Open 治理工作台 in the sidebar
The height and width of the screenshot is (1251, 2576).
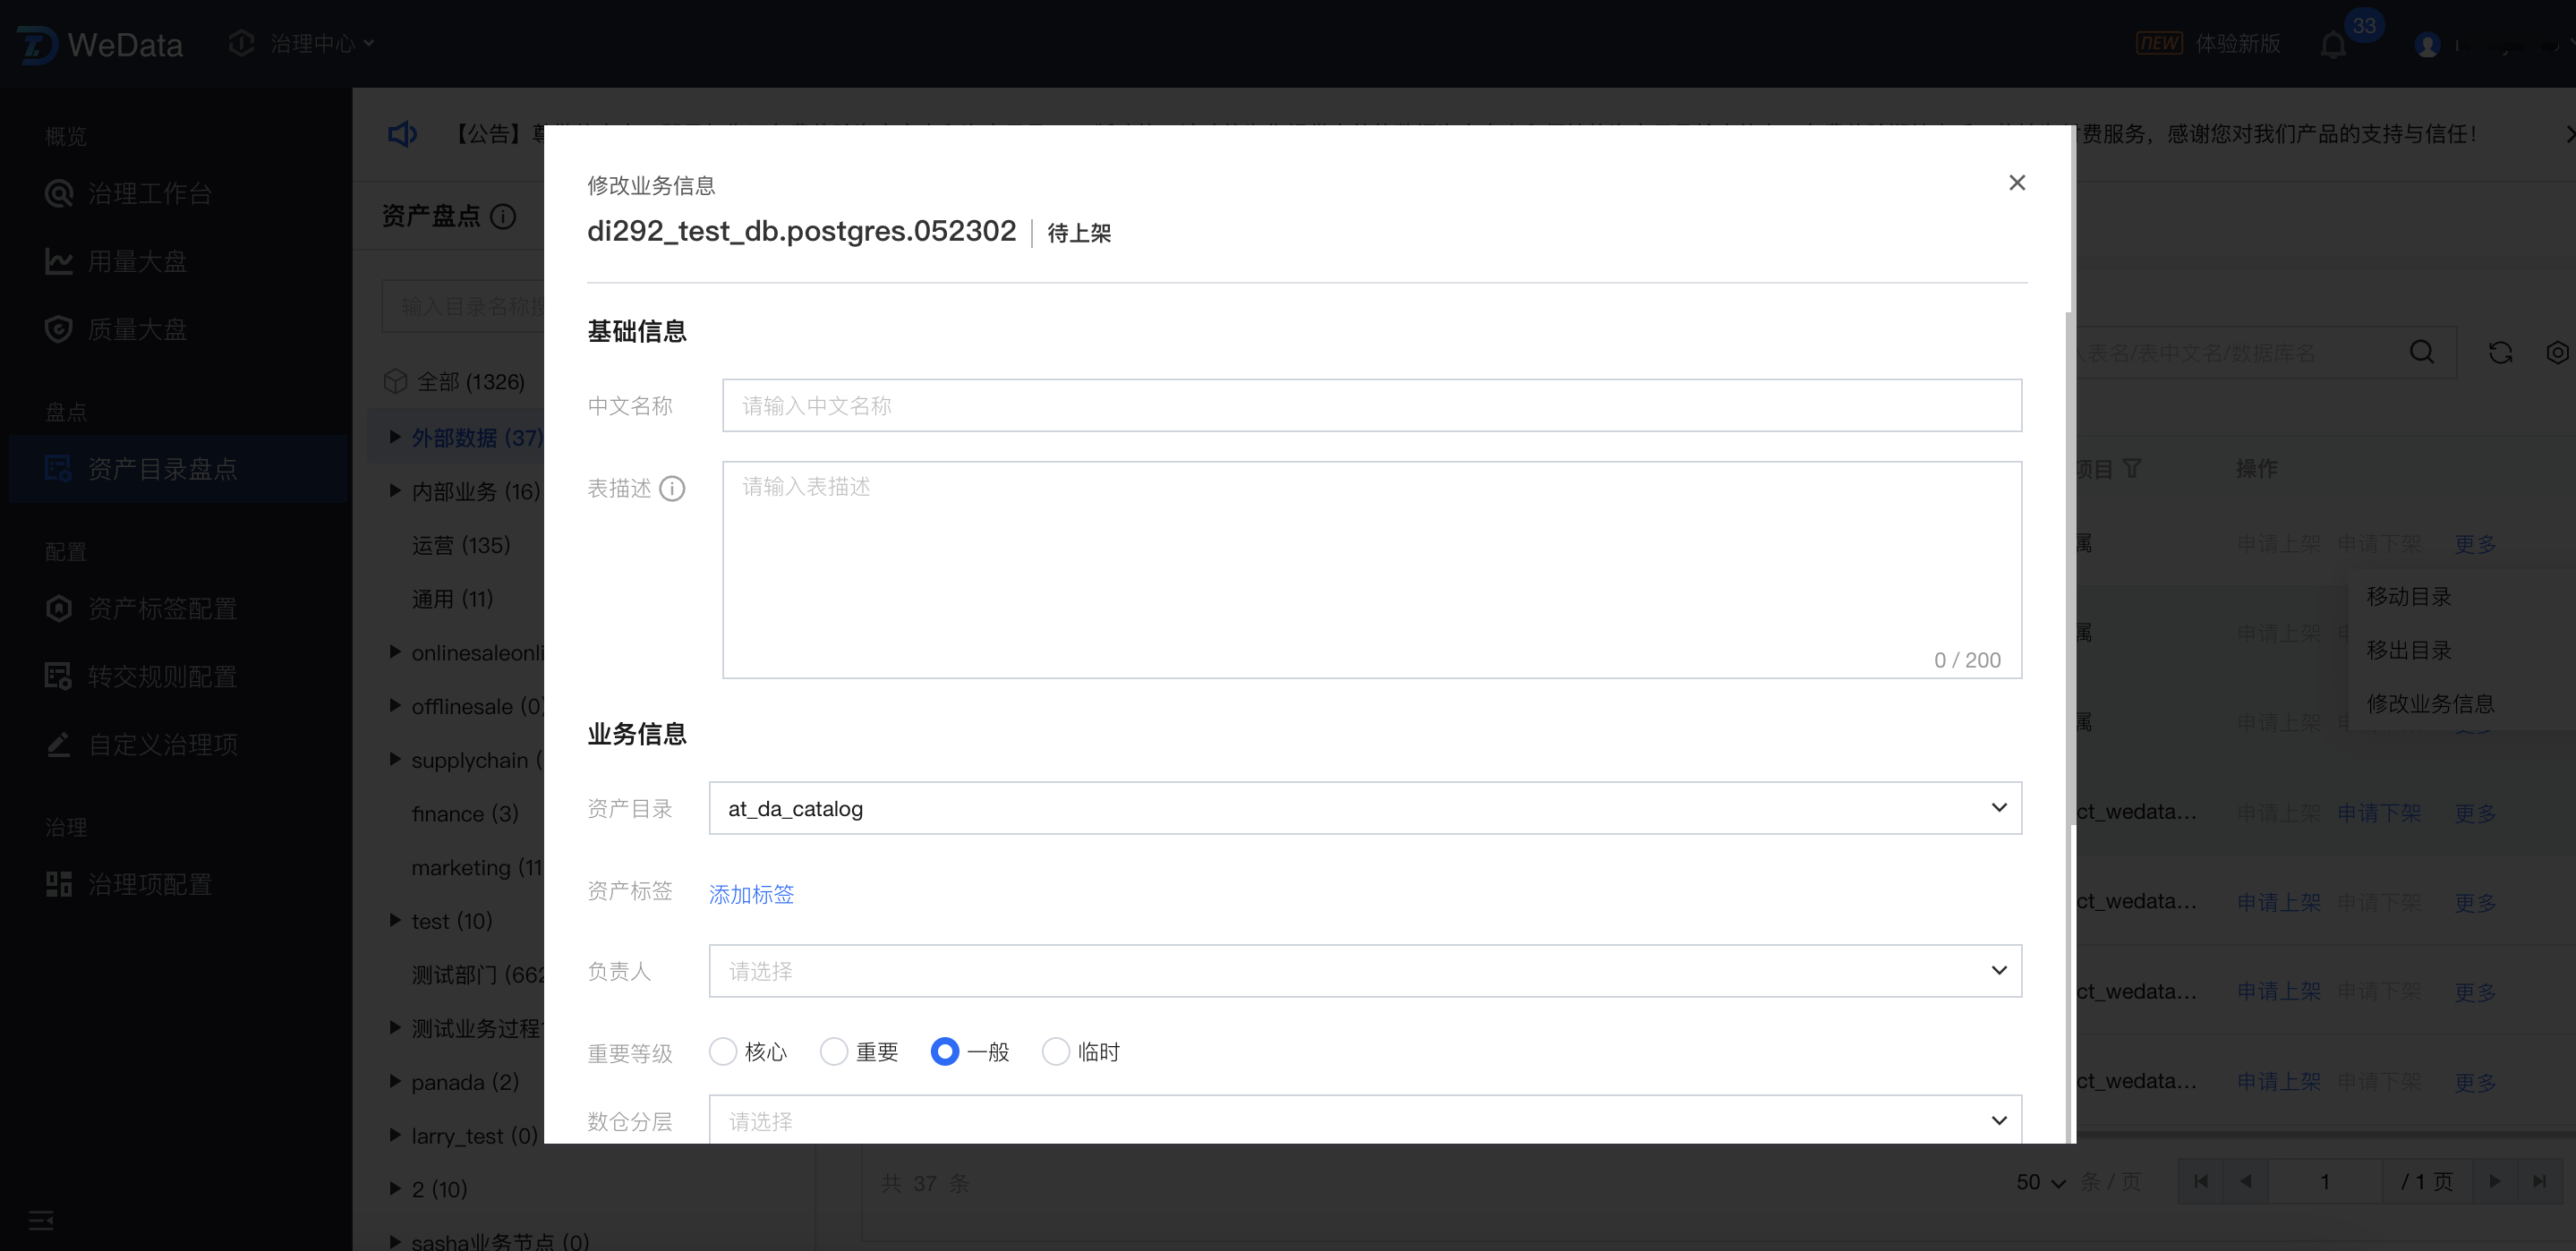(149, 194)
